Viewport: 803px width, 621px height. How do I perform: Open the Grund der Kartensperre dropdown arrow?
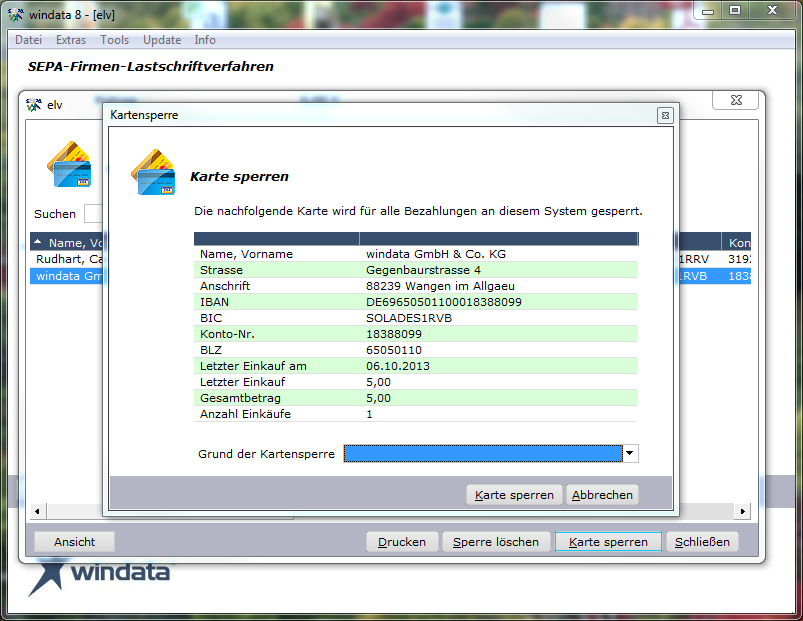(x=630, y=453)
